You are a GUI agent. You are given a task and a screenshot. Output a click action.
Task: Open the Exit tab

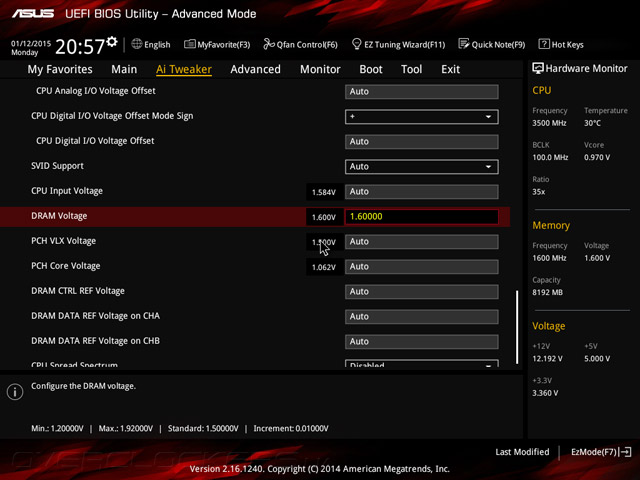450,69
